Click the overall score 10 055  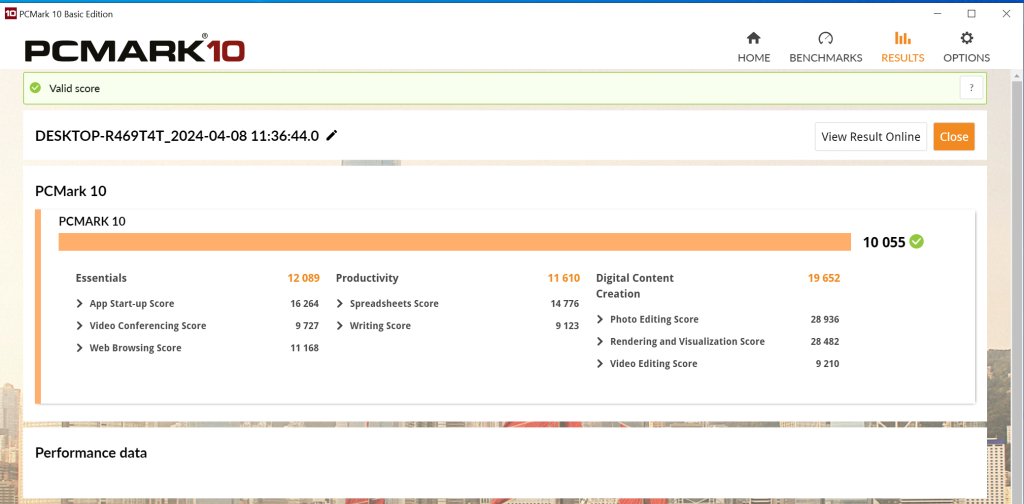click(x=884, y=242)
